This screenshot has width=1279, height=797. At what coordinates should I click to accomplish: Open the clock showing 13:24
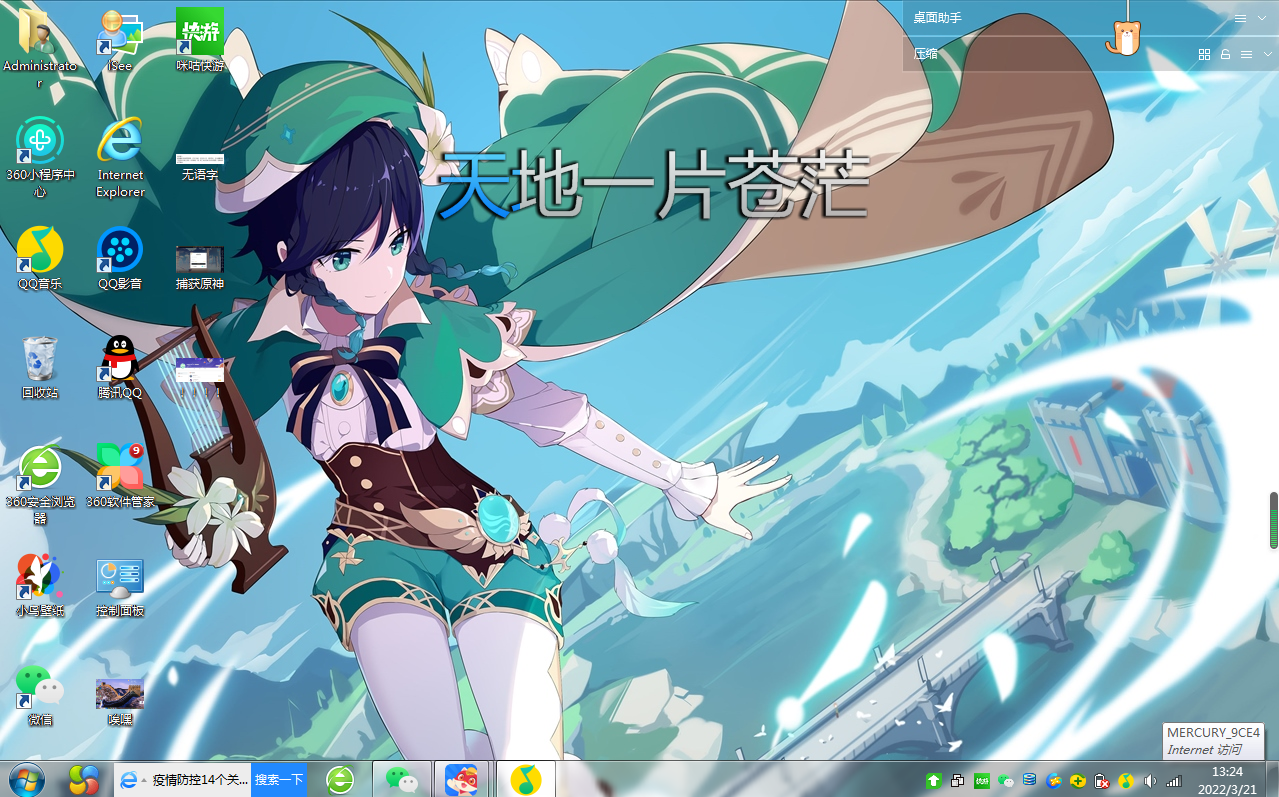click(1227, 780)
